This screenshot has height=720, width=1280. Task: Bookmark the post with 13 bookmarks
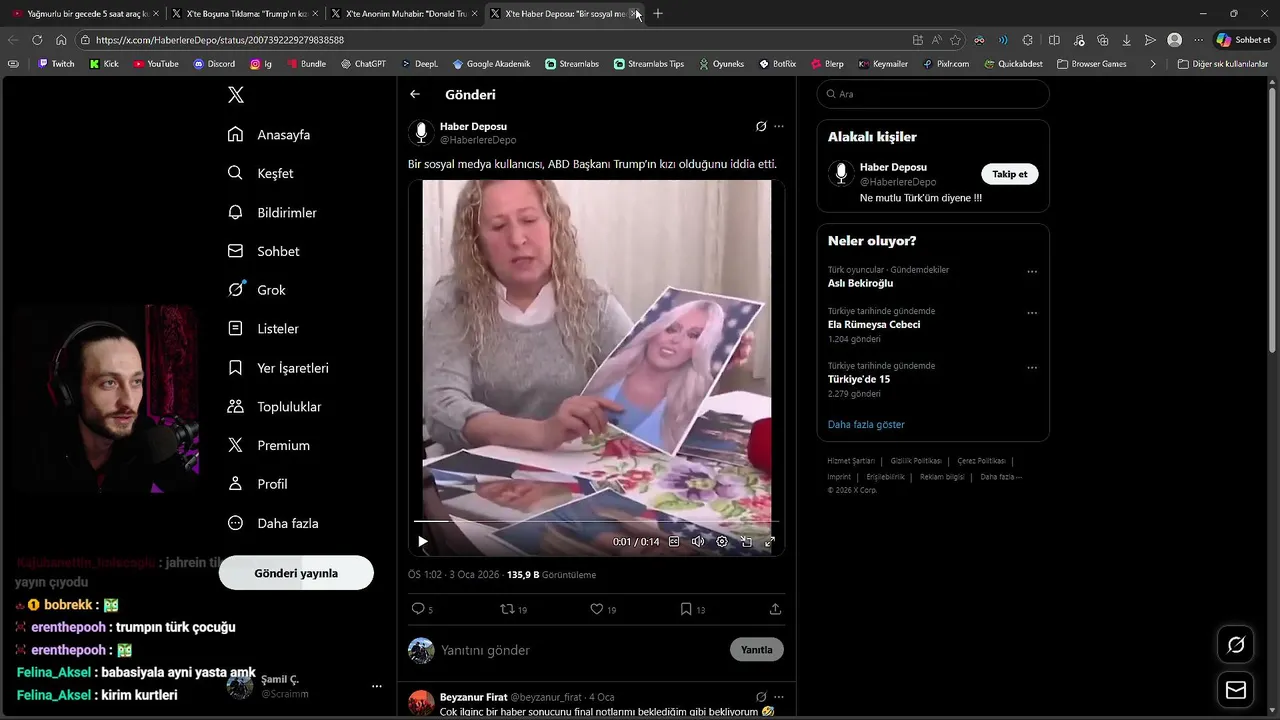point(693,609)
